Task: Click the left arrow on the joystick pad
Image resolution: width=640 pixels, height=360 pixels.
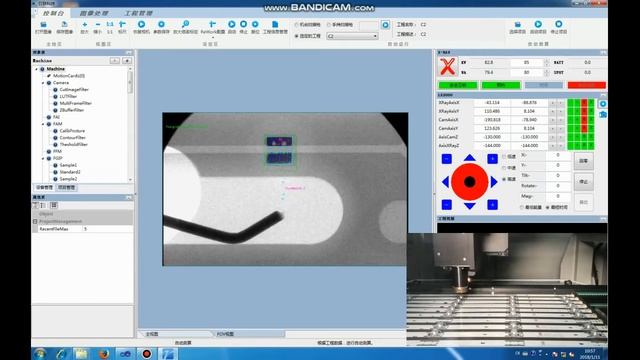Action: click(x=445, y=182)
